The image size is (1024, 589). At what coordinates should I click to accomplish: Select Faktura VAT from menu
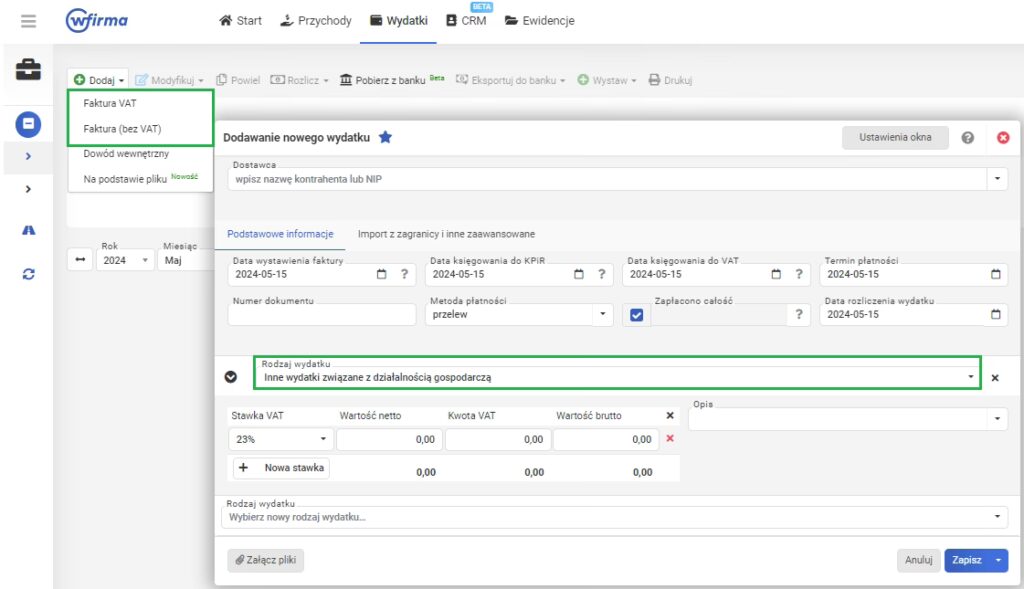pos(110,103)
